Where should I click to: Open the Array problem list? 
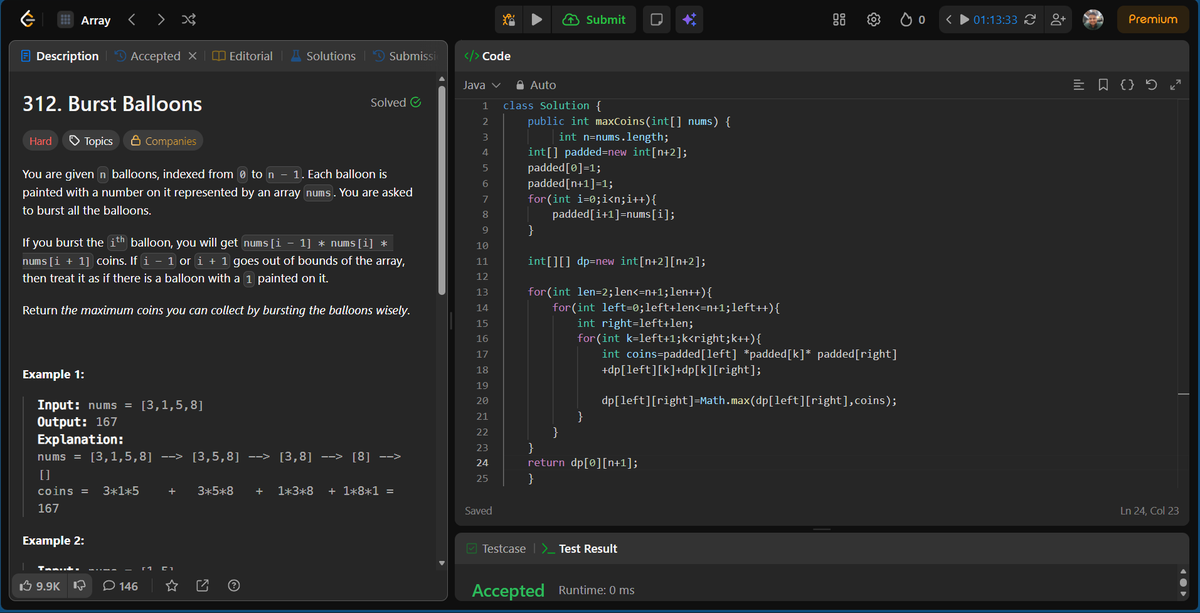(x=83, y=20)
